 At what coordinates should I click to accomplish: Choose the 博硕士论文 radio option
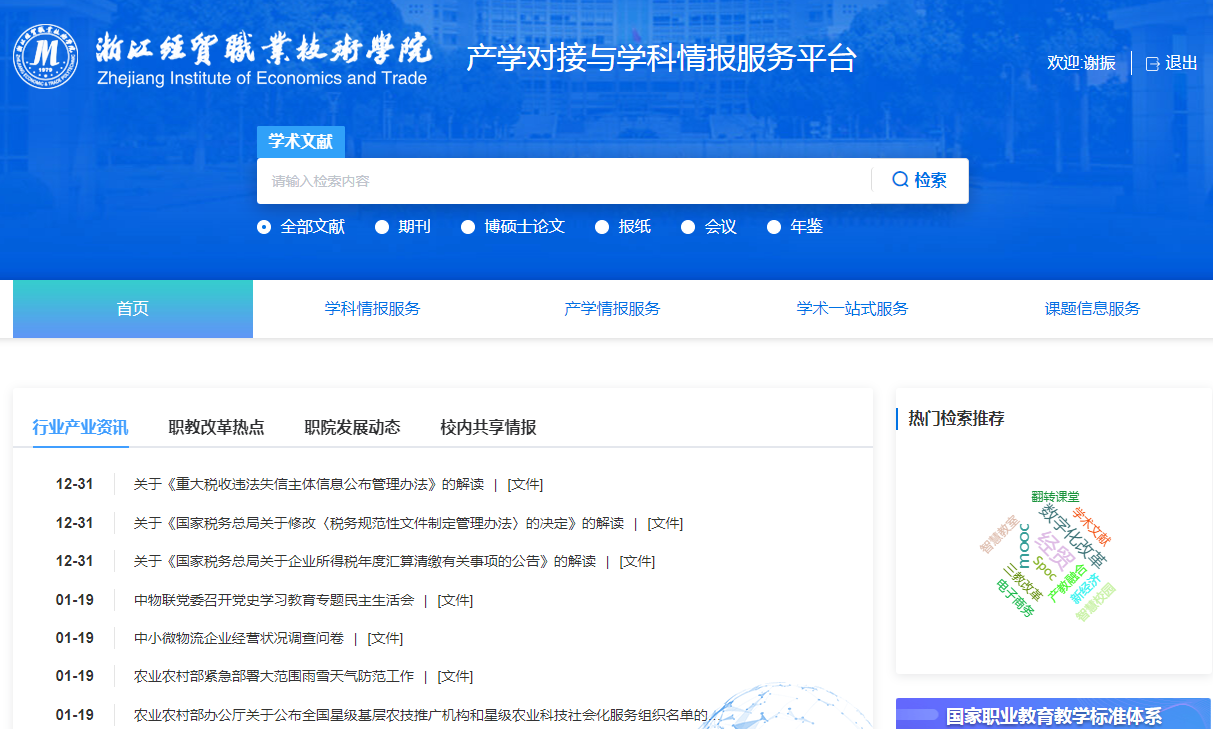point(468,227)
